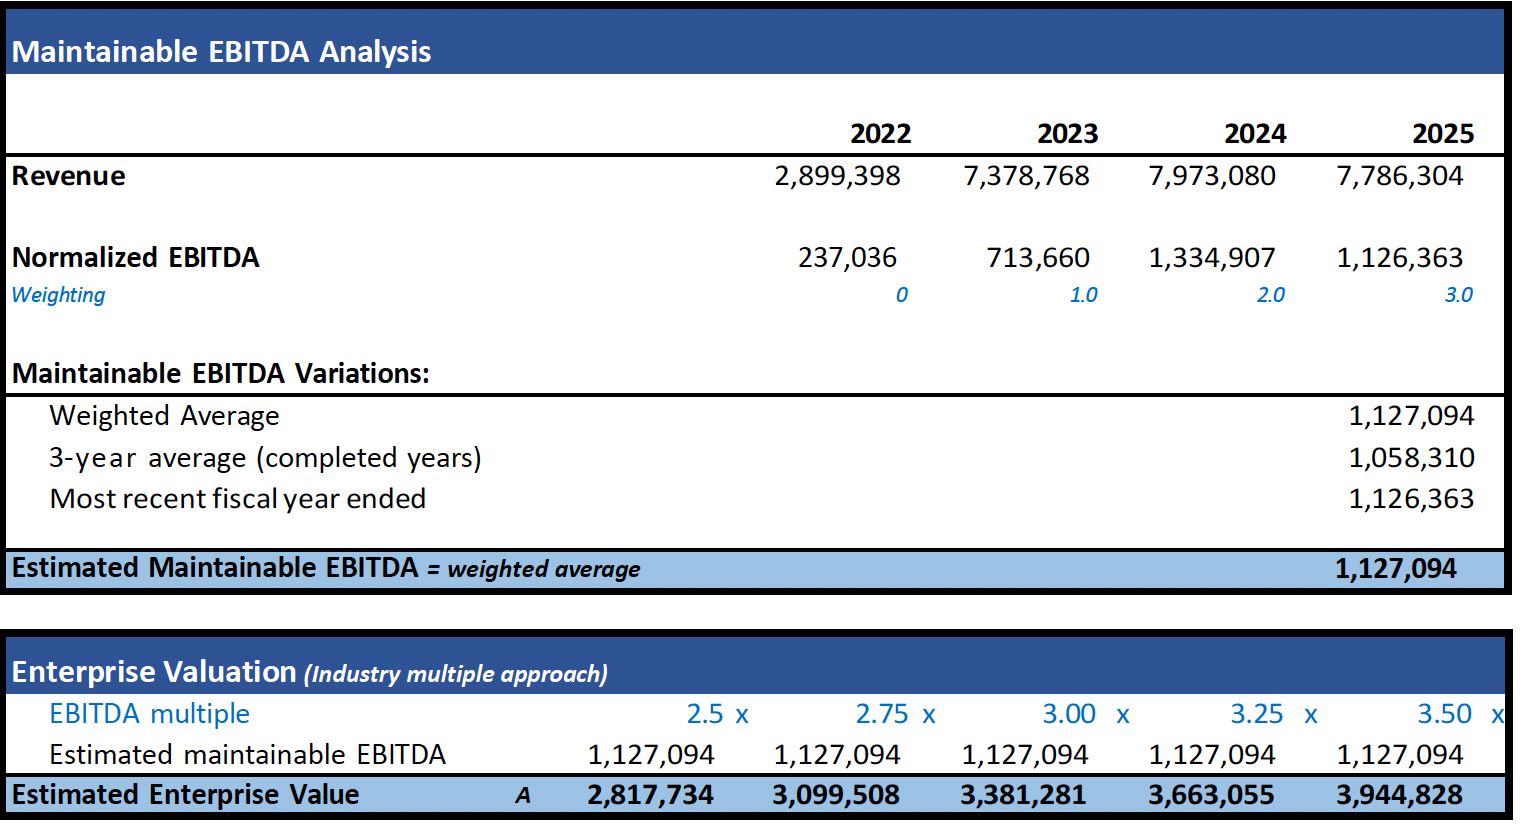
Task: Click the 2023 Normalized EBITDA value 713,660
Action: pyautogui.click(x=1037, y=258)
